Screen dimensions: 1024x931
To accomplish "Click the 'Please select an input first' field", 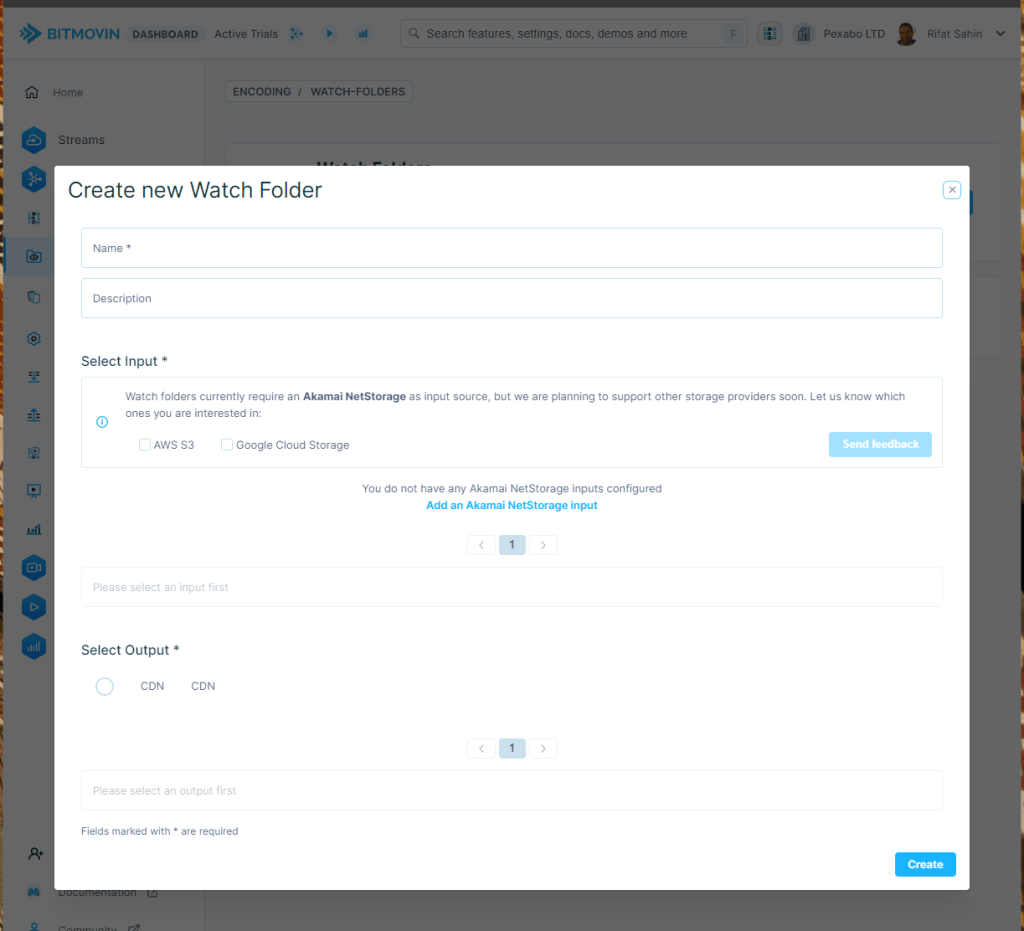I will click(511, 587).
